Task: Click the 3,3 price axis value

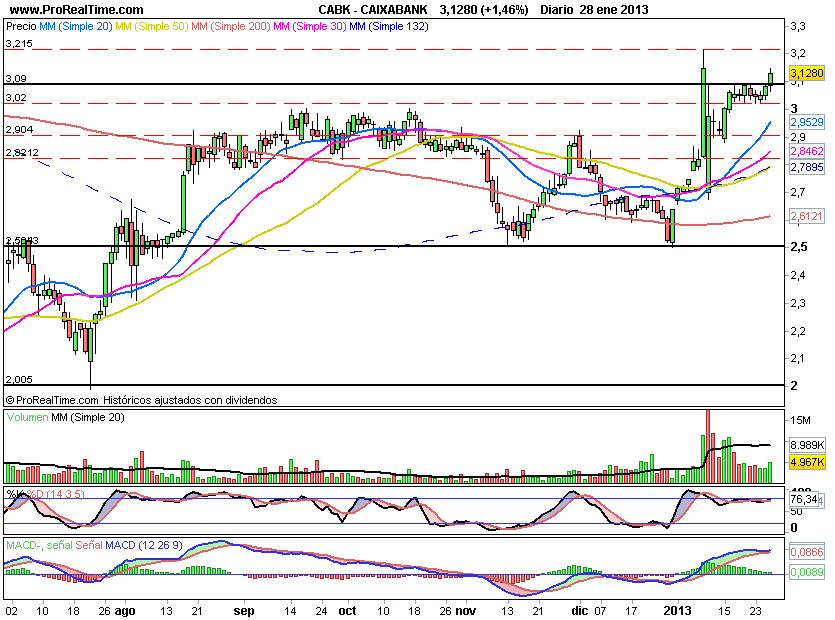Action: [x=798, y=26]
